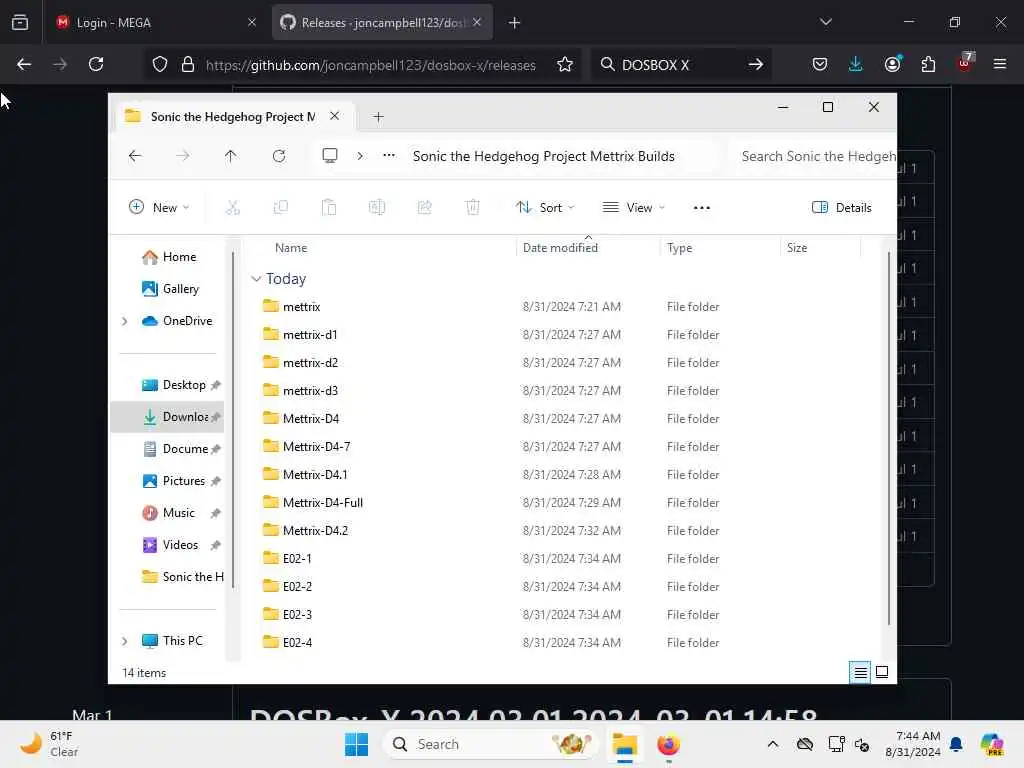Click Firefox icon on taskbar
1024x768 pixels.
click(668, 744)
